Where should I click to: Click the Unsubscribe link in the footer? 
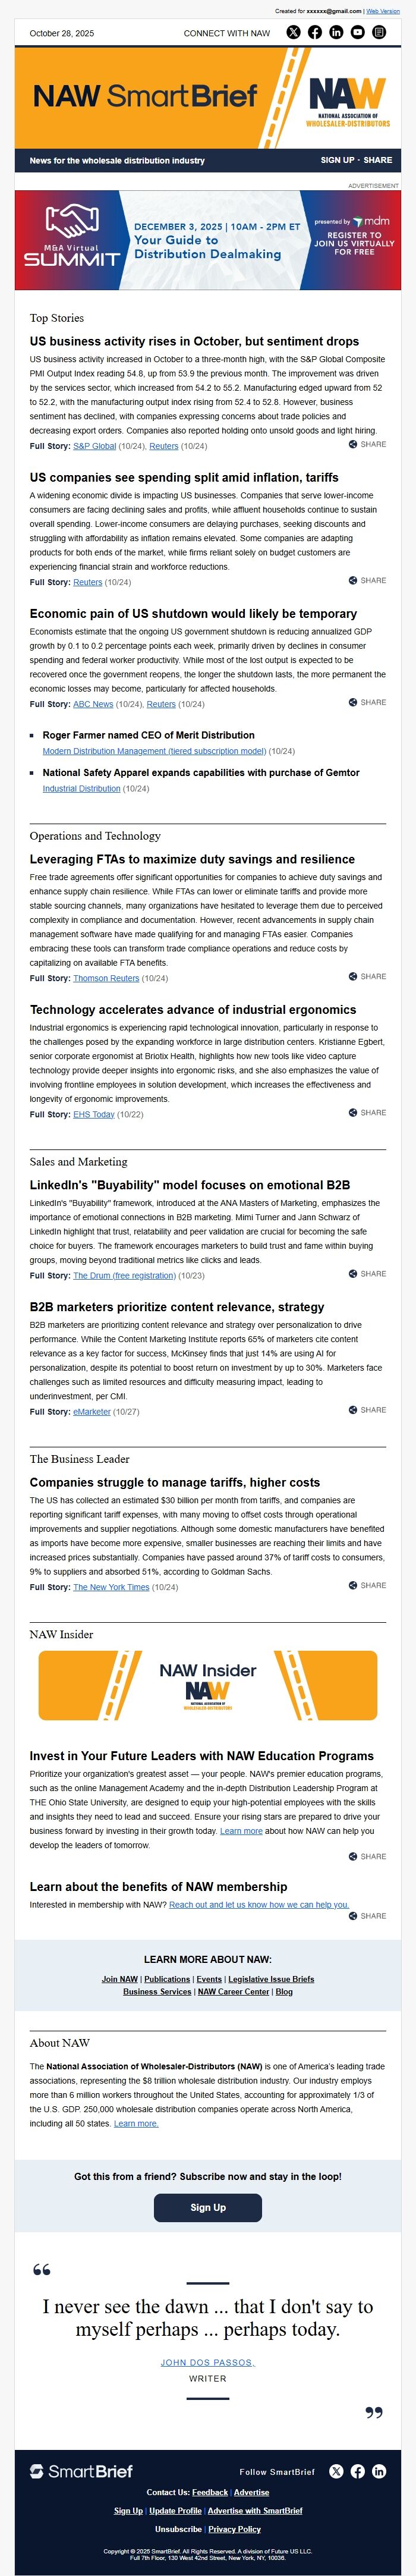[178, 2529]
